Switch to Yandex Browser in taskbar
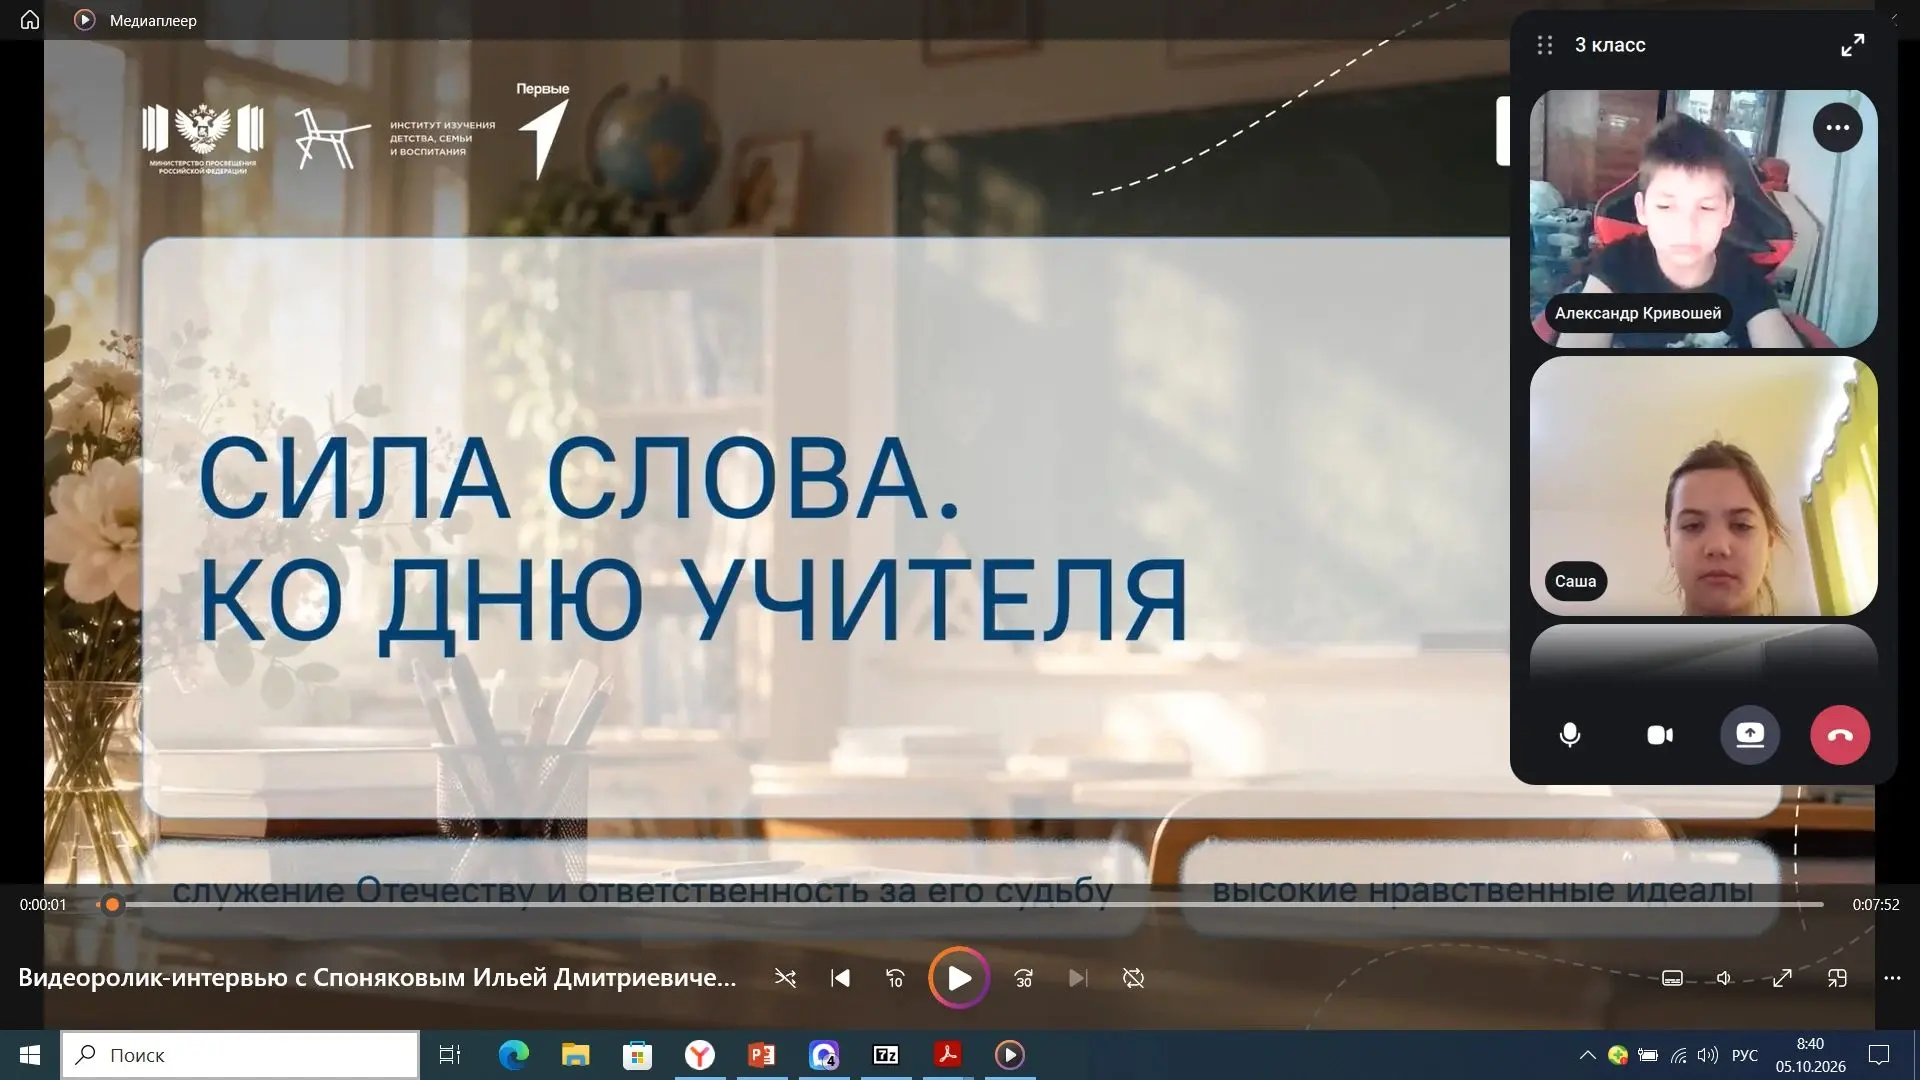Viewport: 1920px width, 1080px height. (x=700, y=1055)
